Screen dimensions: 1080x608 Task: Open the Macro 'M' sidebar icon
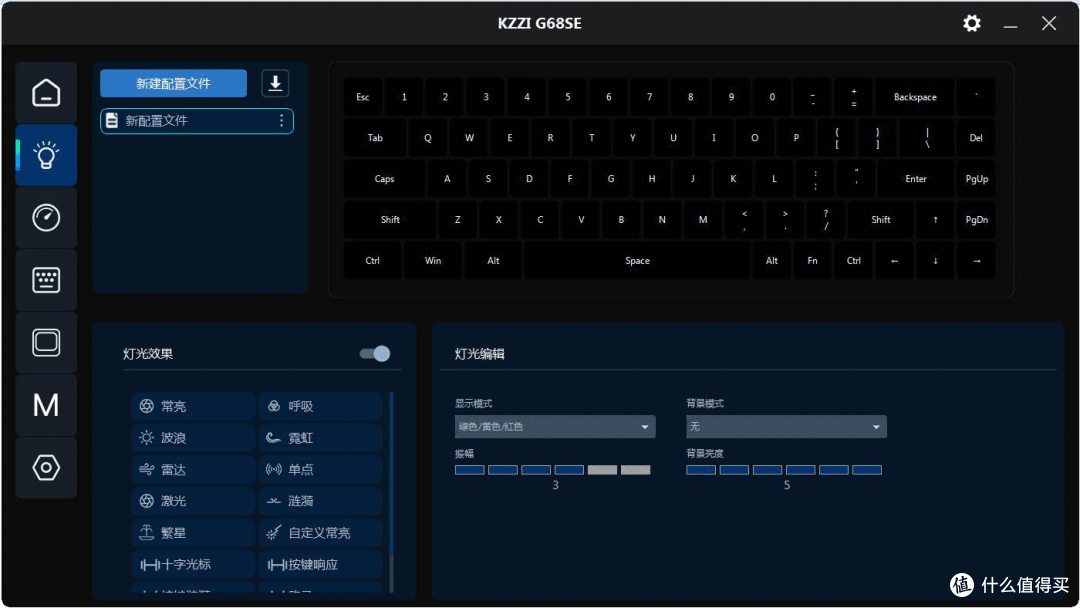[46, 405]
